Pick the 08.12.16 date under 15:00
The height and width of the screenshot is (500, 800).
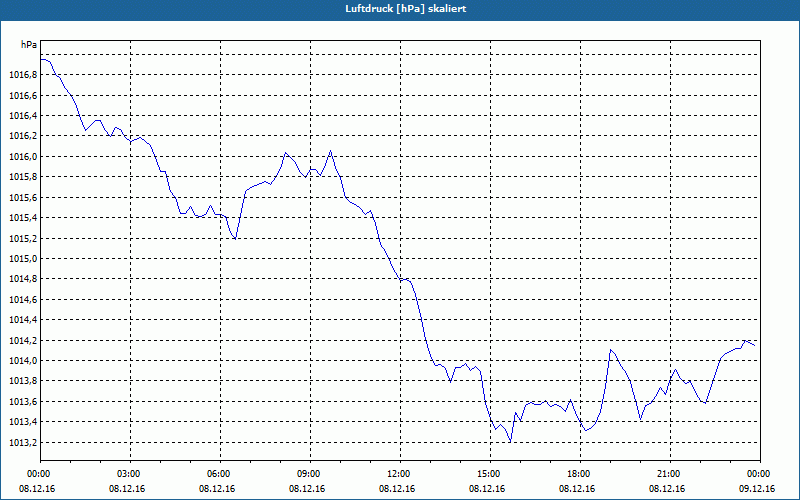coord(487,488)
